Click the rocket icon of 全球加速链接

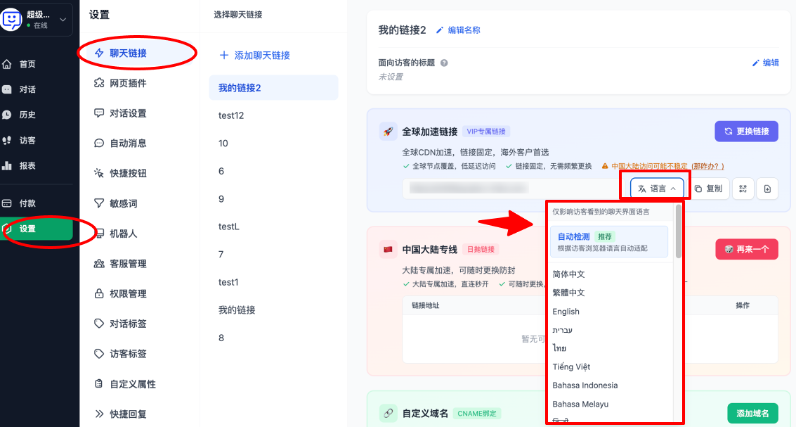(x=388, y=131)
